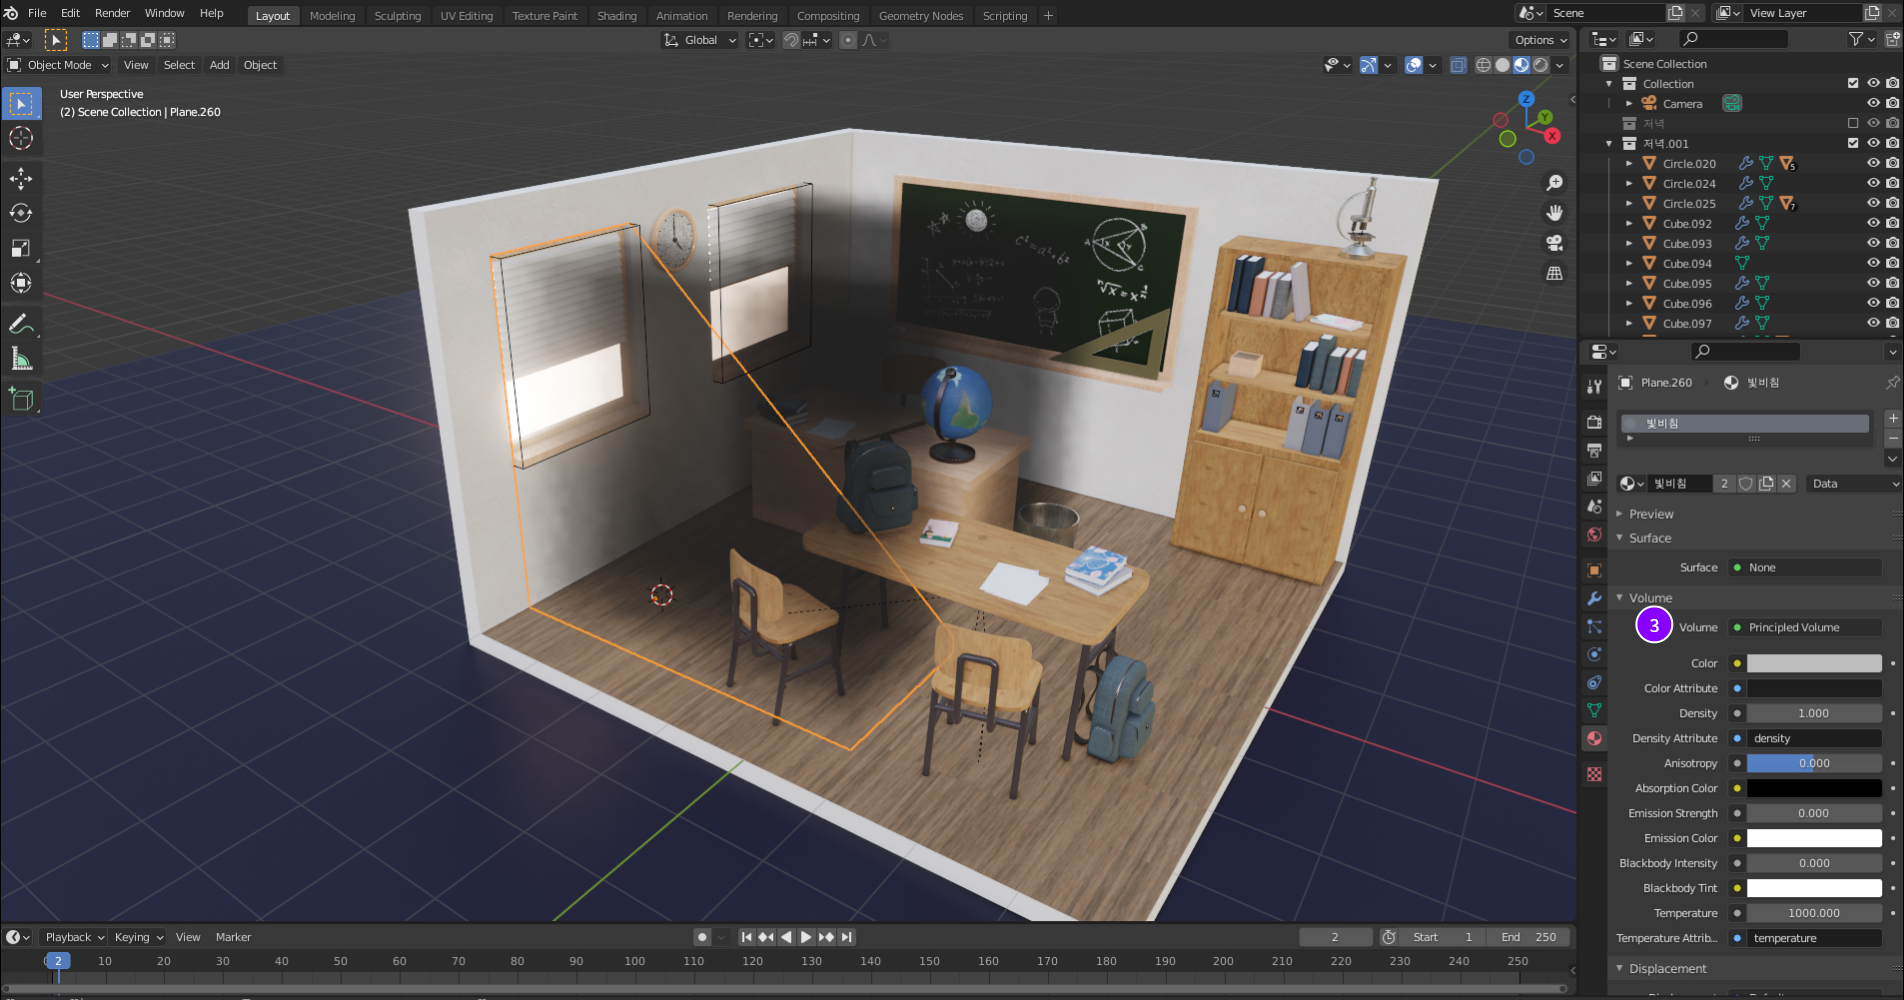Expand the Preview panel
1904x1000 pixels.
[x=1650, y=514]
